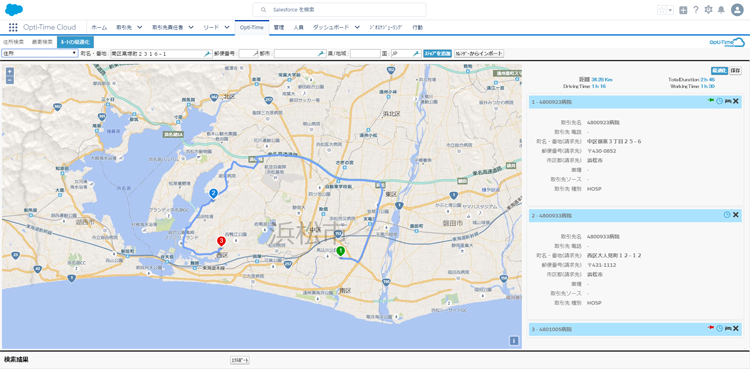Open the 住所 type dropdown
The height and width of the screenshot is (369, 750).
click(x=40, y=54)
